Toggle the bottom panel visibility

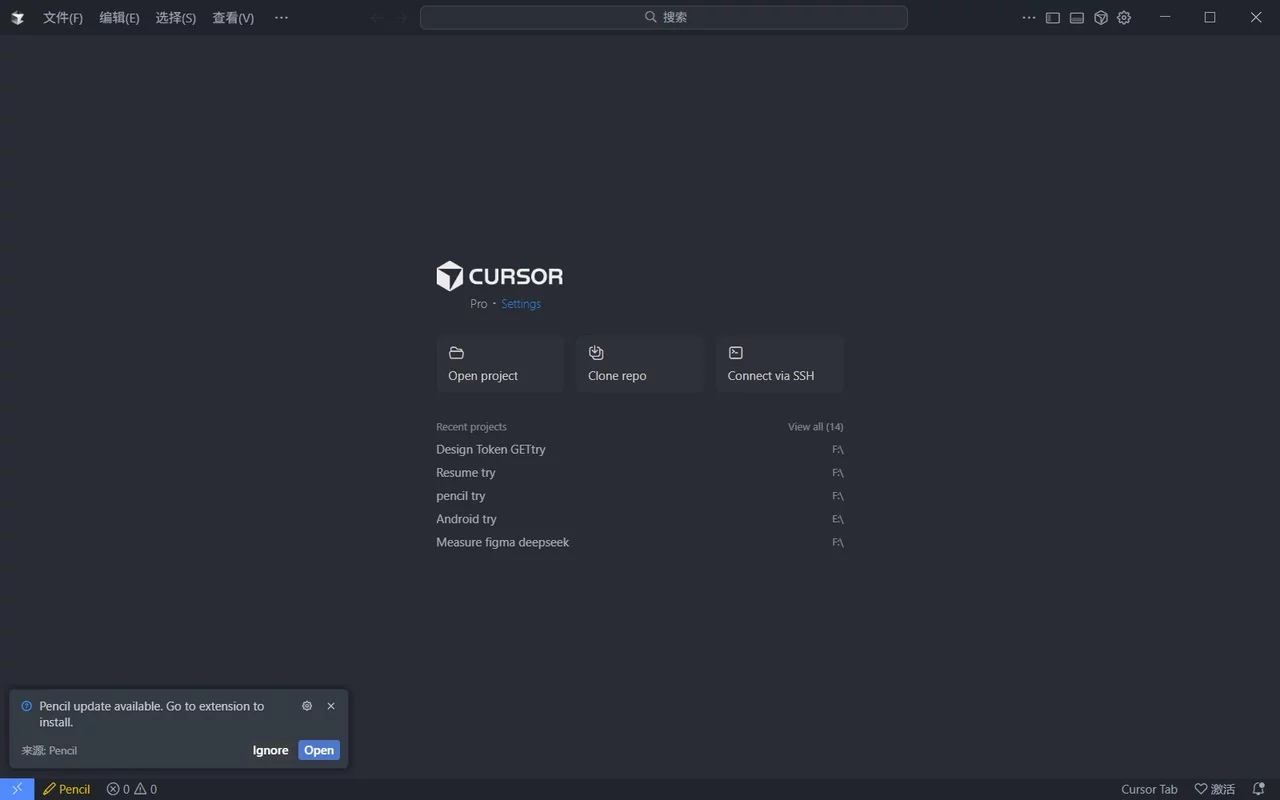pyautogui.click(x=1076, y=17)
